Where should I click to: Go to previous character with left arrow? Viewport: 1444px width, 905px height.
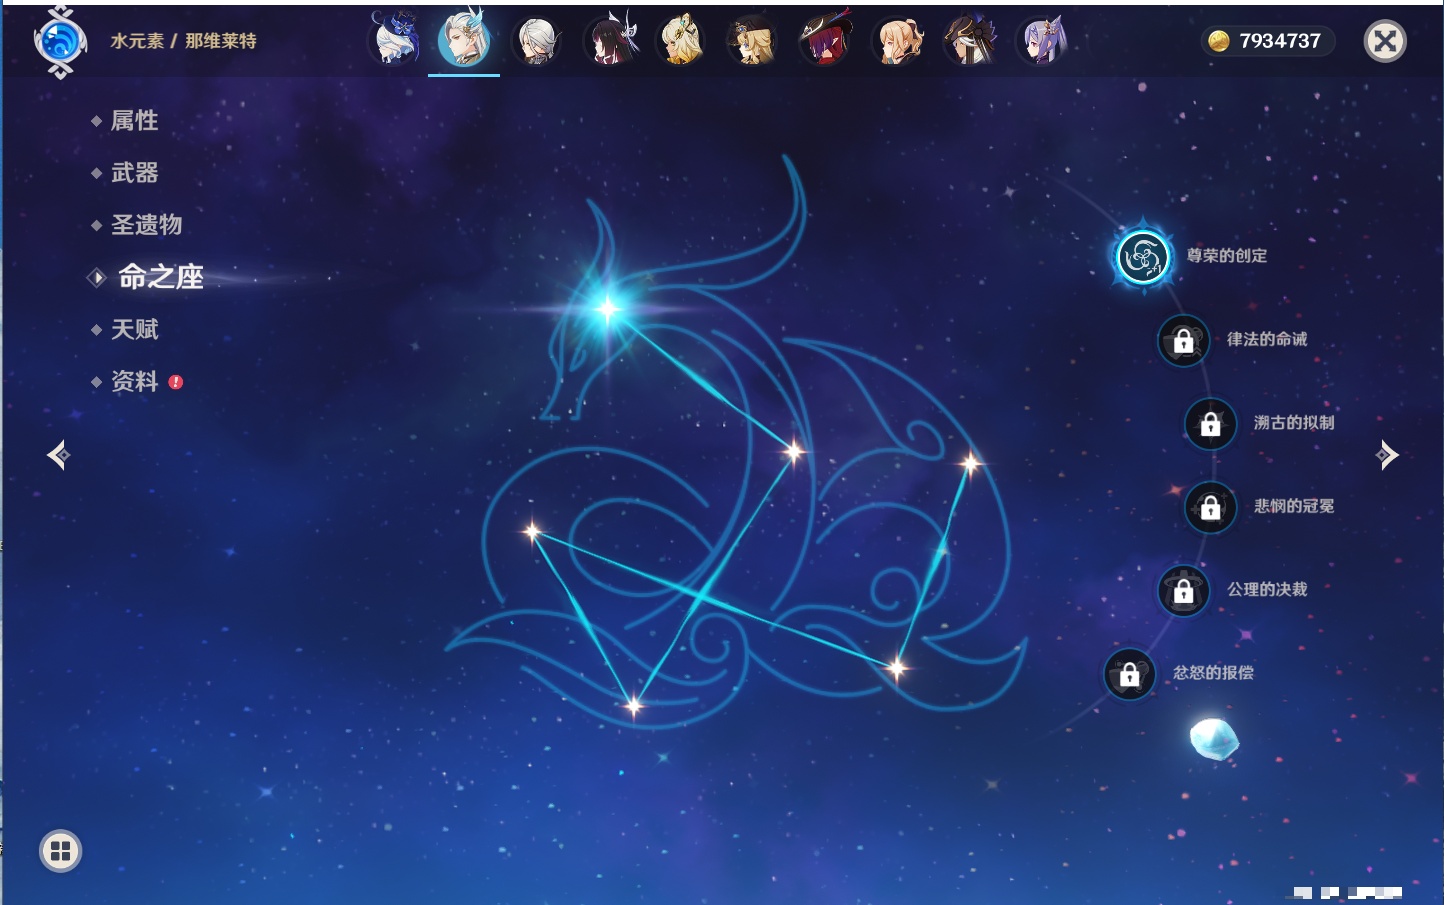tap(58, 455)
